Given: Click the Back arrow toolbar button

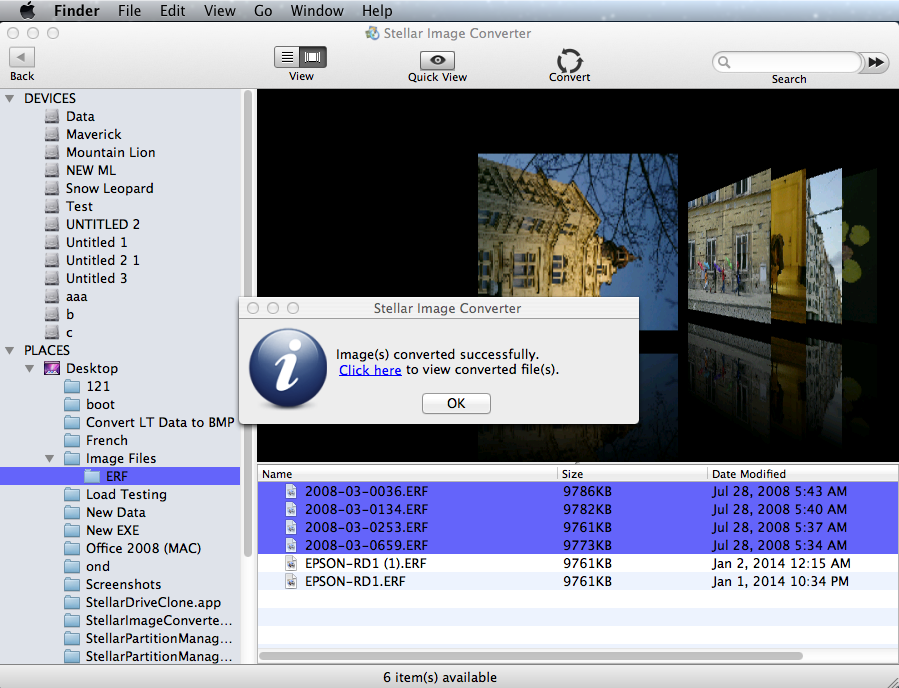Looking at the screenshot, I should (x=22, y=57).
